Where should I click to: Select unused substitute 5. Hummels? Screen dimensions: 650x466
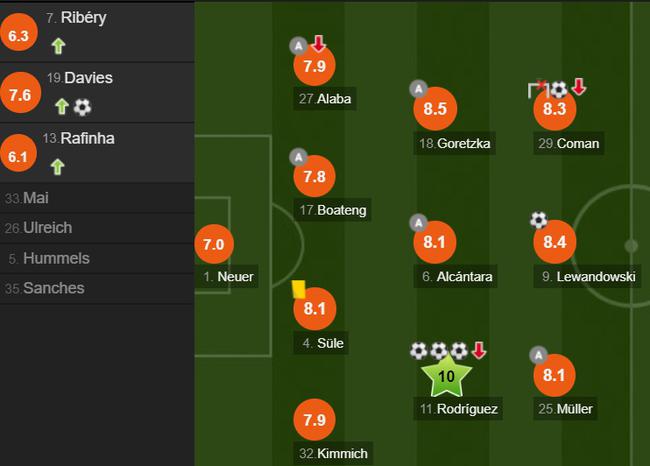click(x=97, y=258)
